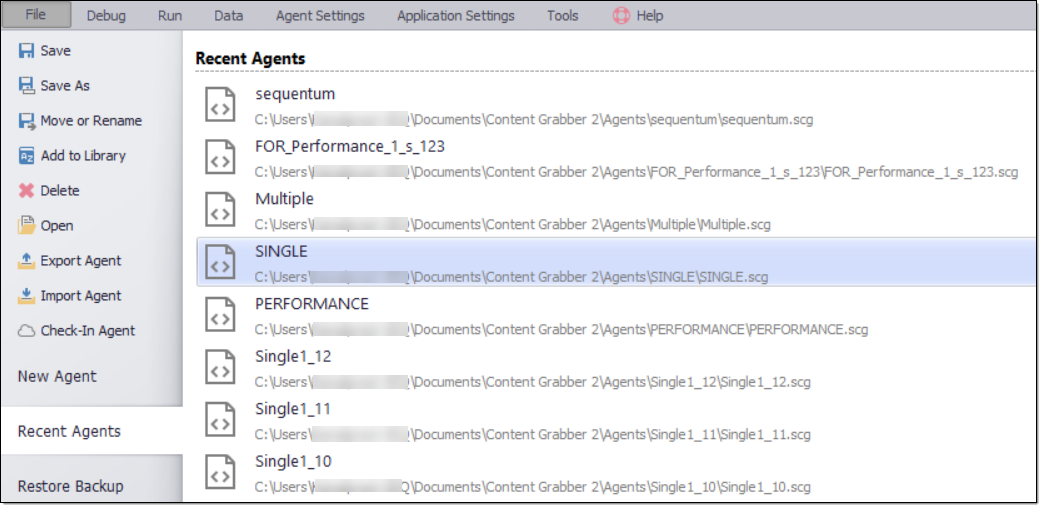Viewport: 1042px width, 508px height.
Task: Open the Application Settings menu
Action: point(455,16)
